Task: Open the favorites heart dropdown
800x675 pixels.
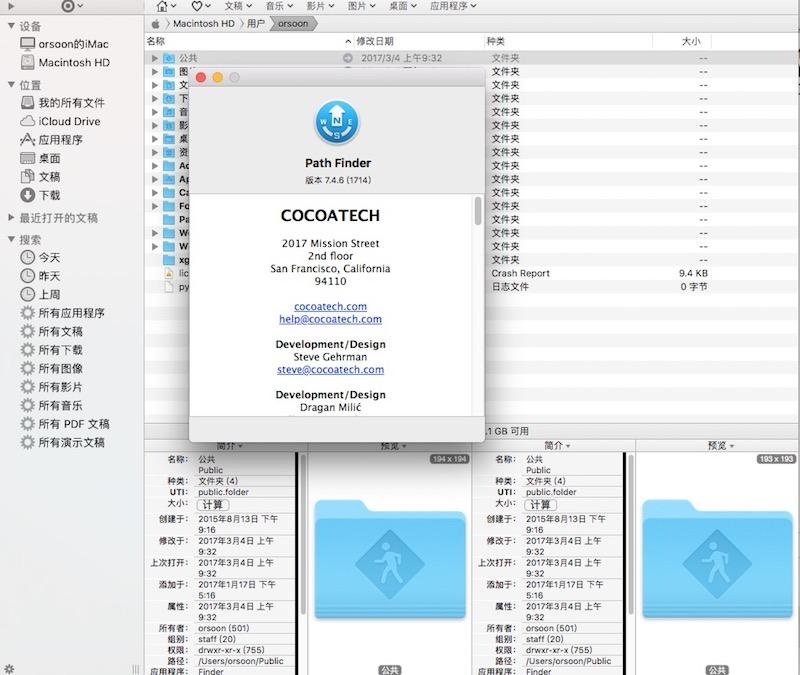Action: coord(201,6)
